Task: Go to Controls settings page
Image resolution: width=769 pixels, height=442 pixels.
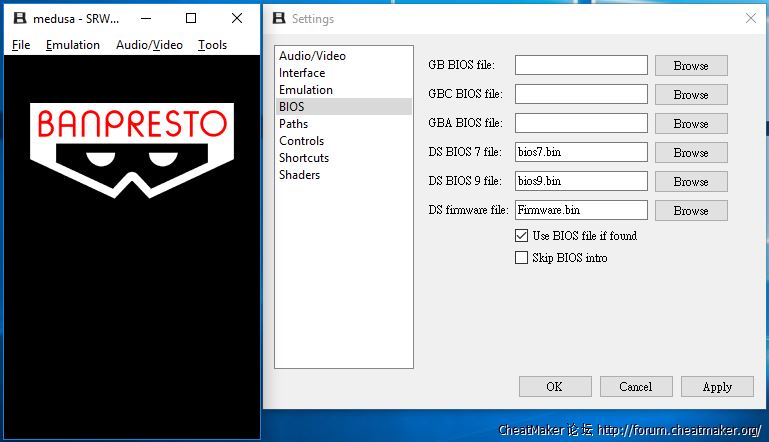Action: click(301, 141)
